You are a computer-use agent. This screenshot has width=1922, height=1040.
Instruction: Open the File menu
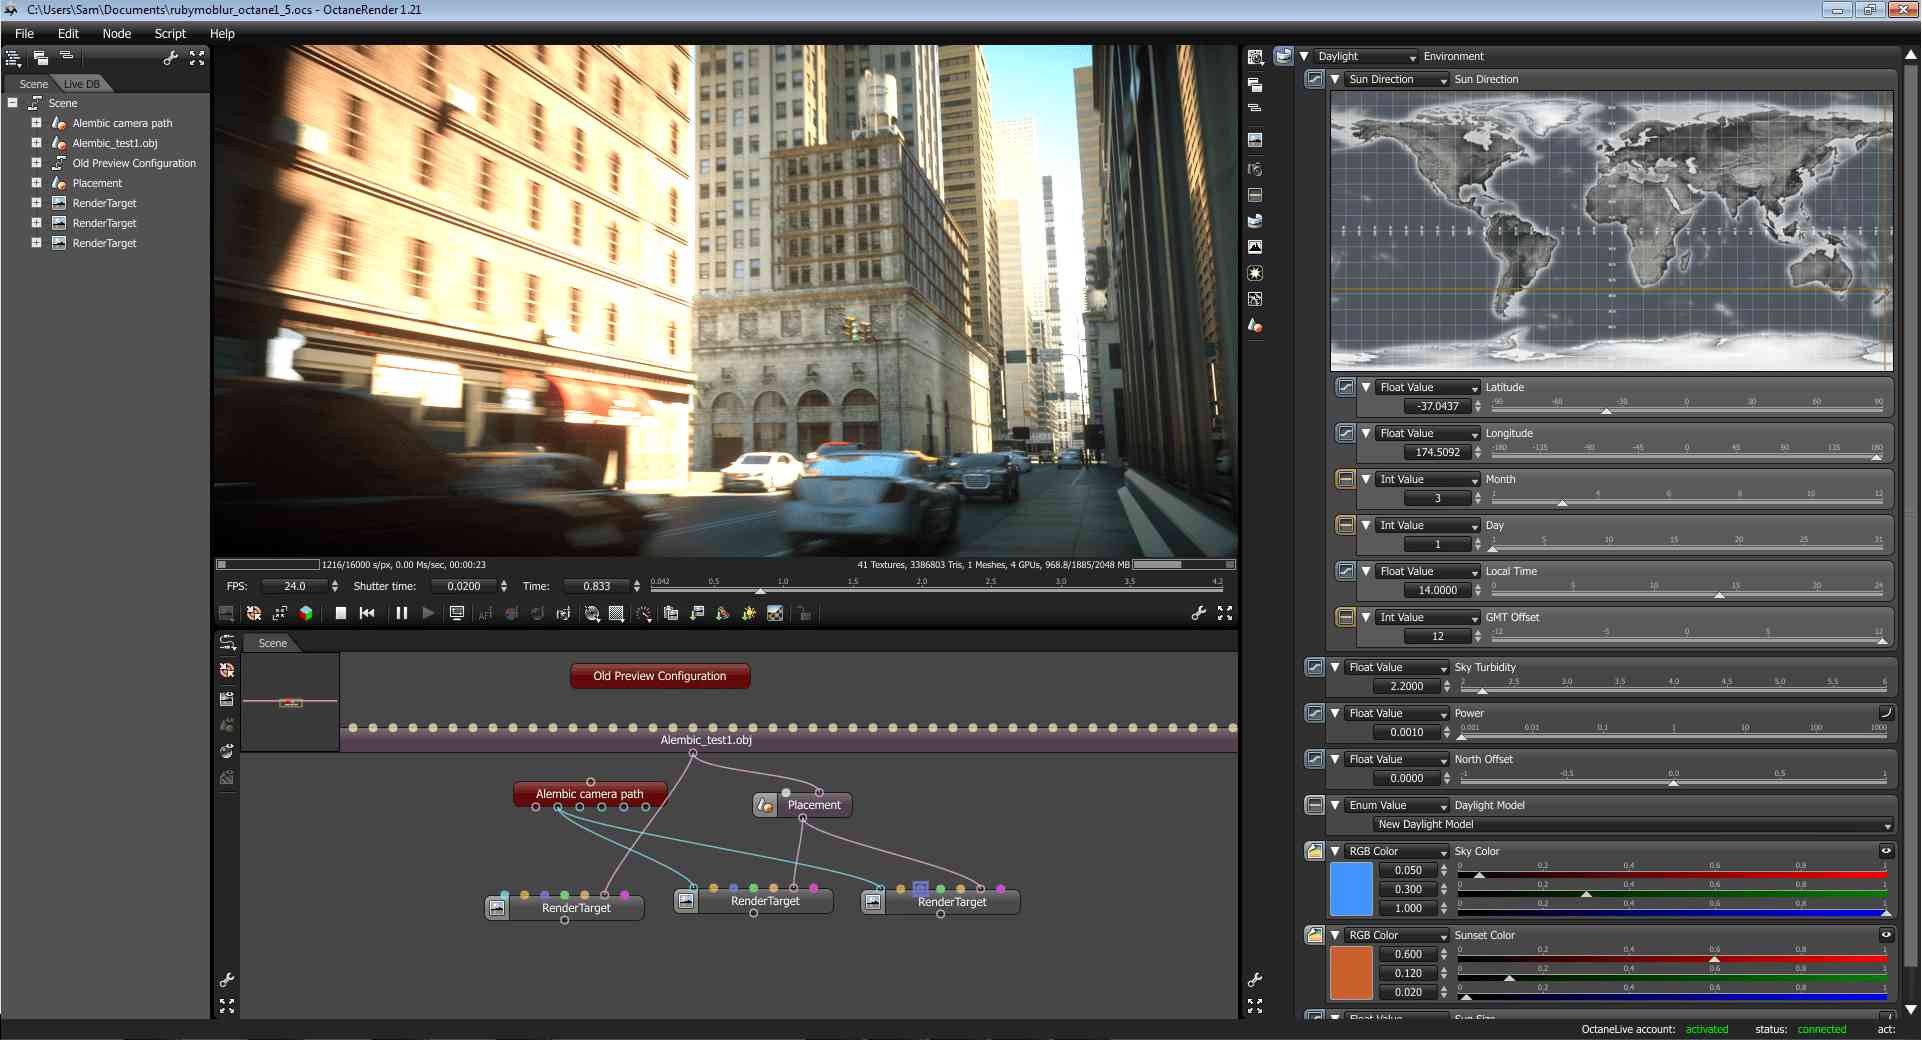point(24,33)
